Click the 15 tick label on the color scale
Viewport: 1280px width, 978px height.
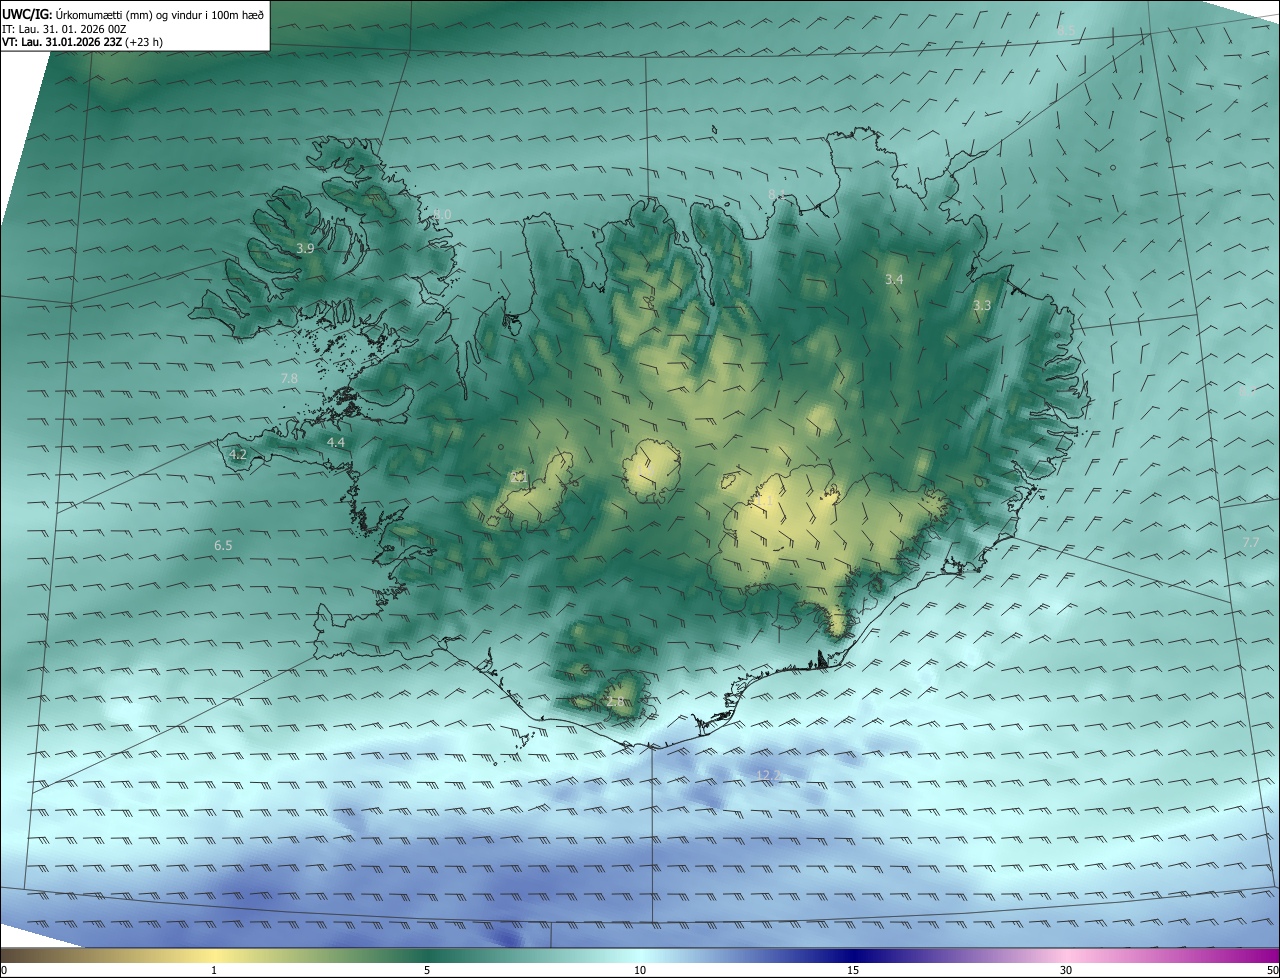point(853,970)
